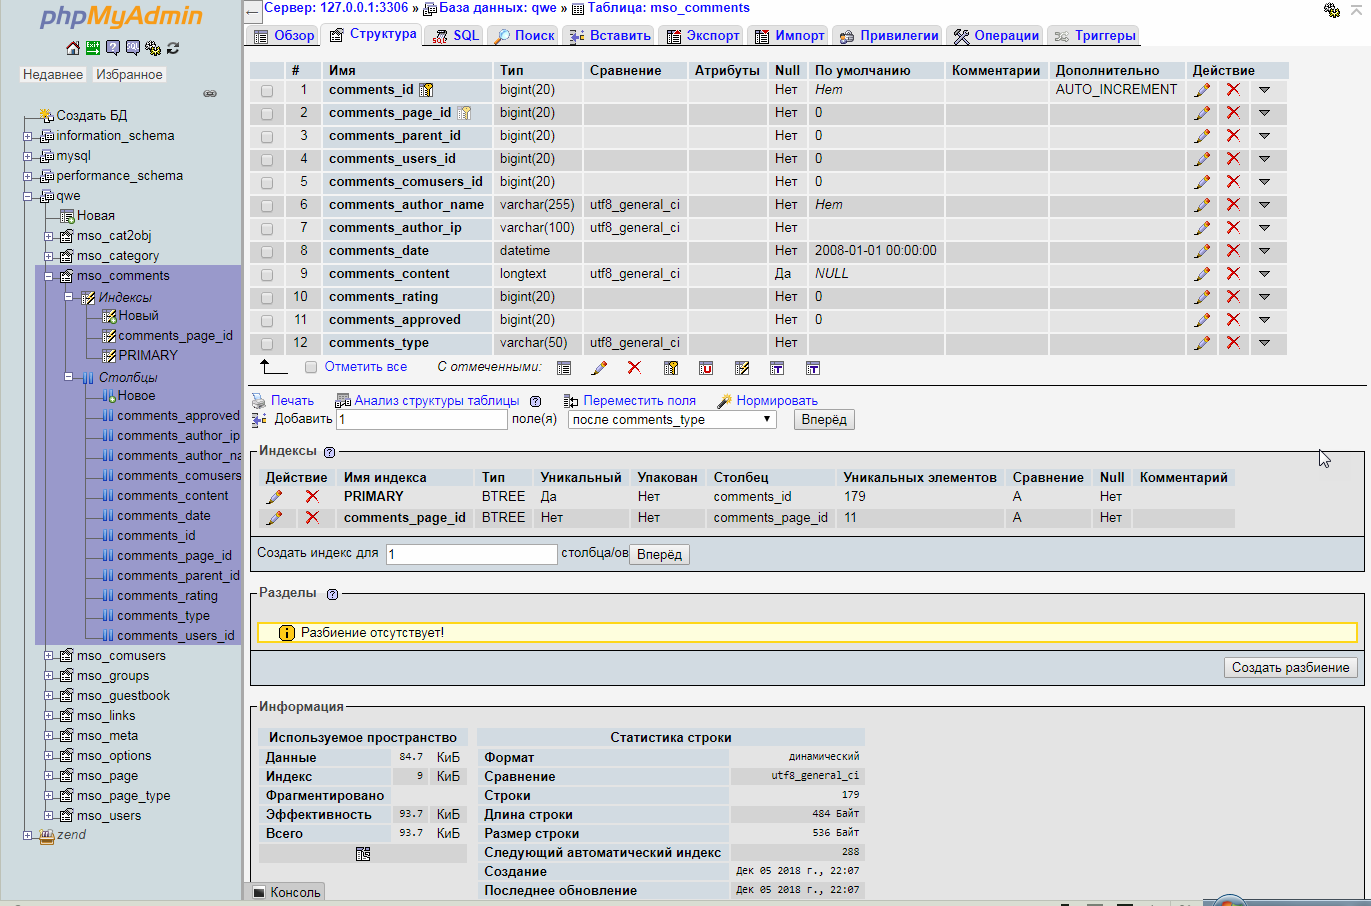Viewport: 1371px width, 906px height.
Task: Click the phpMyAdmin home icon
Action: click(x=73, y=47)
